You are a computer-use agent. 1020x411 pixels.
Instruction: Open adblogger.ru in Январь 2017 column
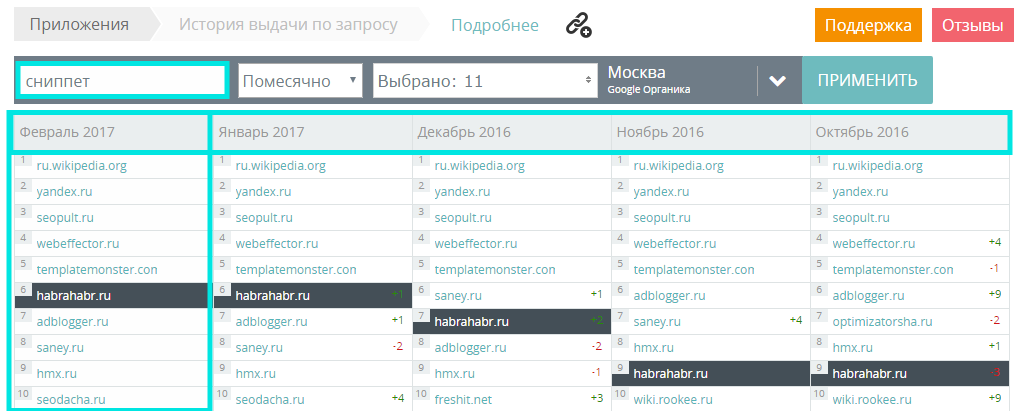coord(271,322)
